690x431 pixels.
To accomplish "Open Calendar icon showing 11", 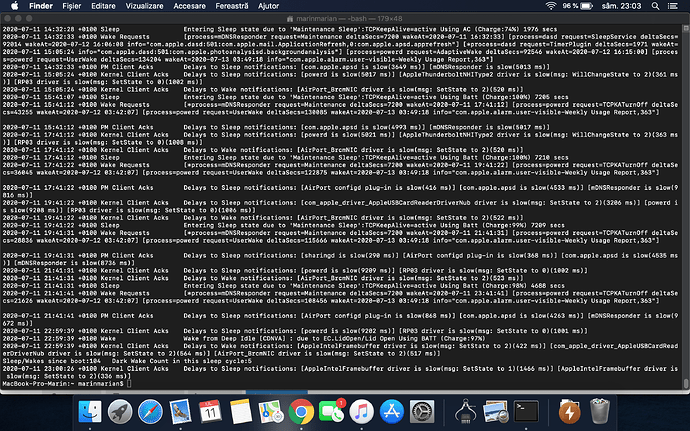I will (x=211, y=410).
